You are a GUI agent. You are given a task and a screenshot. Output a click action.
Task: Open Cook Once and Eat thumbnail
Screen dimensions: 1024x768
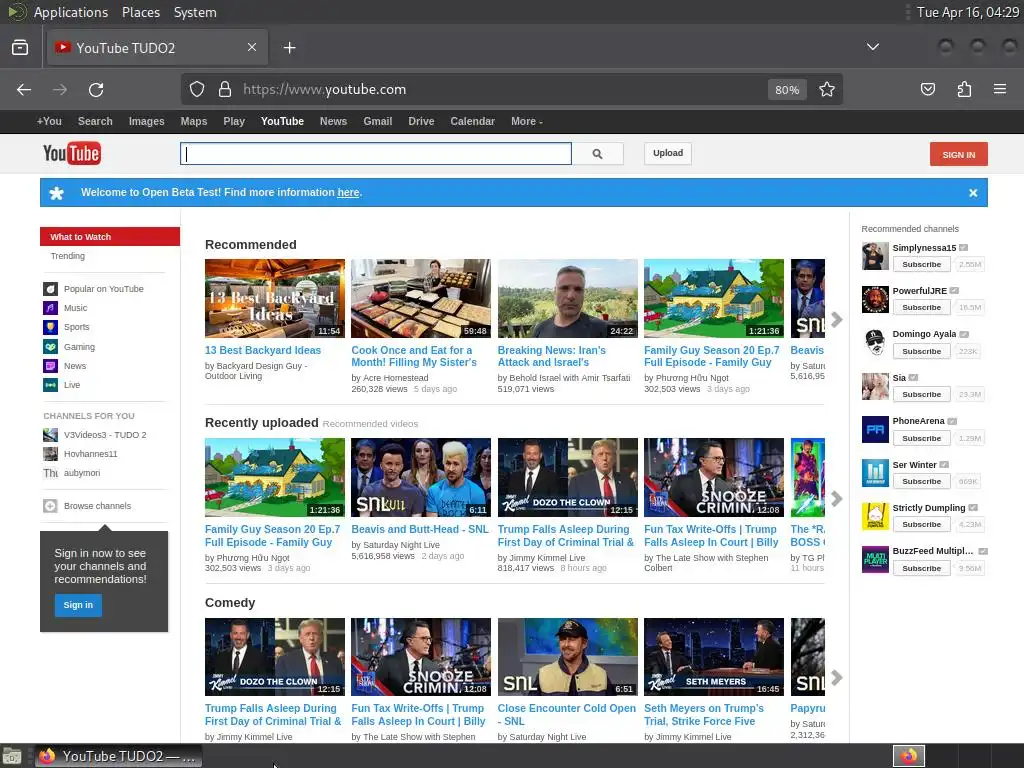pyautogui.click(x=421, y=298)
